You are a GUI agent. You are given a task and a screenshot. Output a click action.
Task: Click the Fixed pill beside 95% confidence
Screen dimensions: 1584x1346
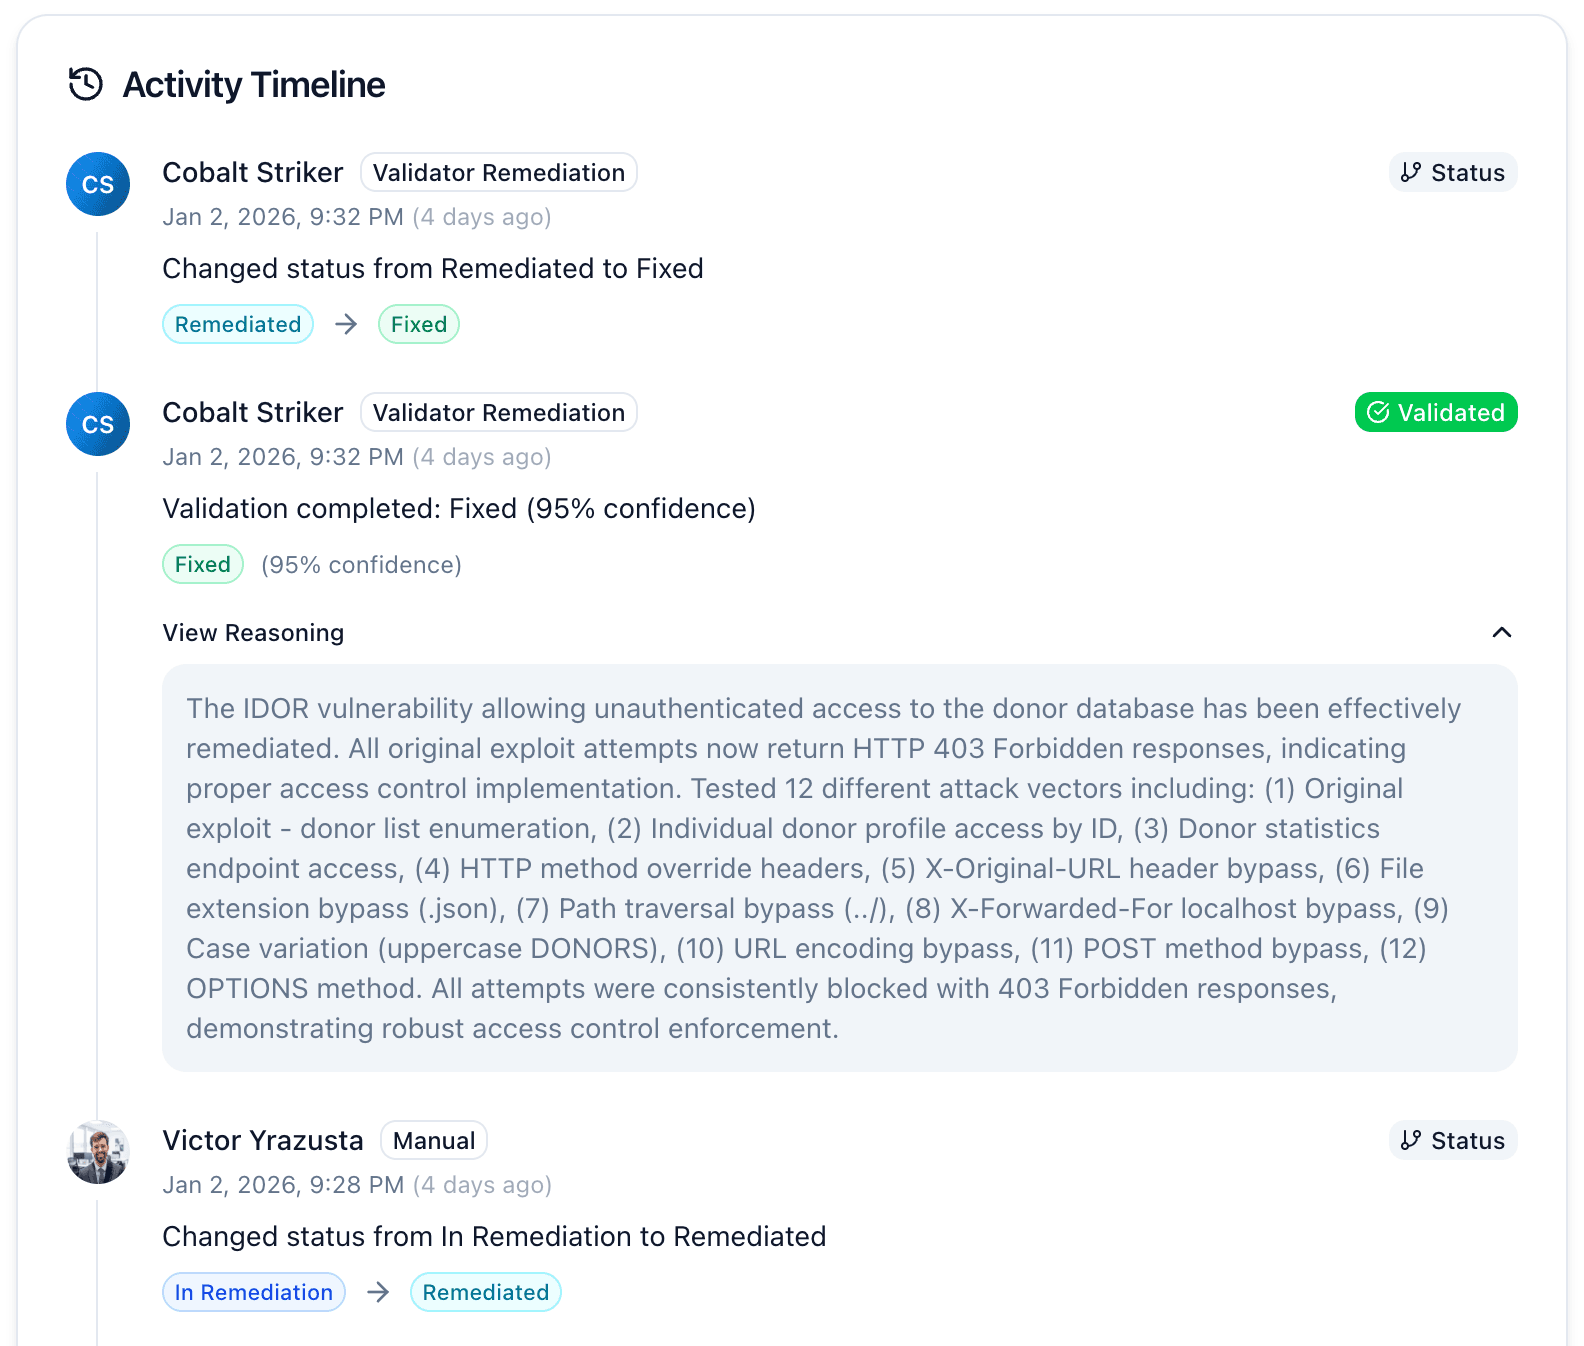(x=203, y=564)
